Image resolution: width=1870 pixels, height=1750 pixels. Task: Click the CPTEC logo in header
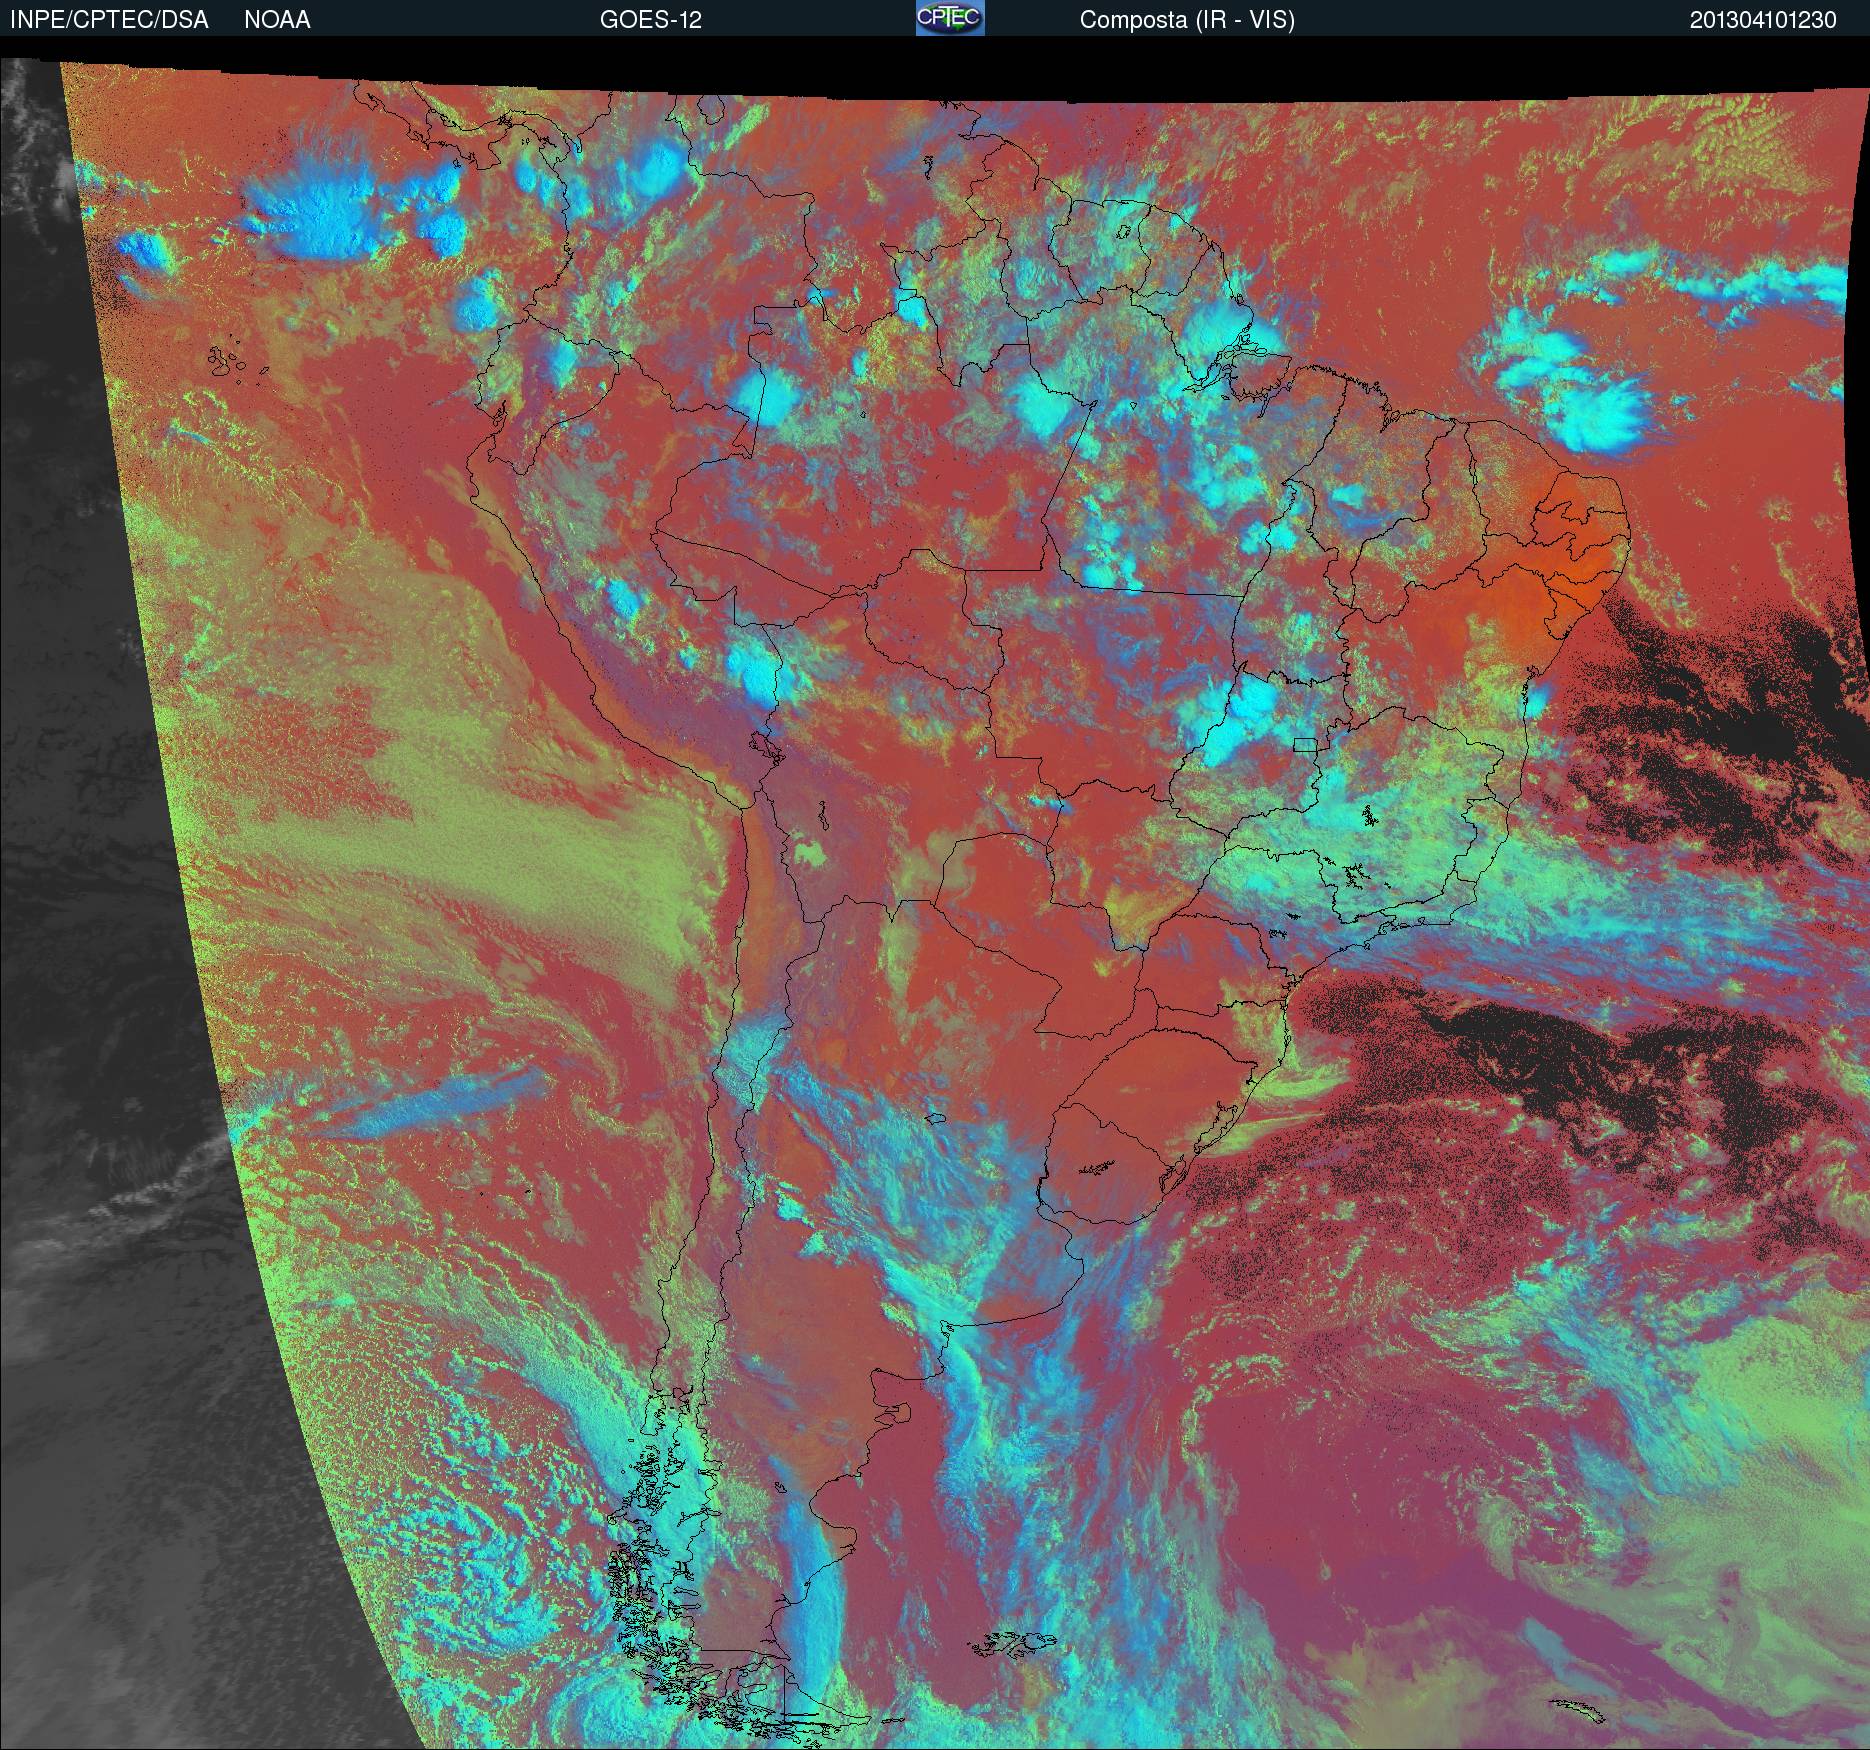[950, 18]
